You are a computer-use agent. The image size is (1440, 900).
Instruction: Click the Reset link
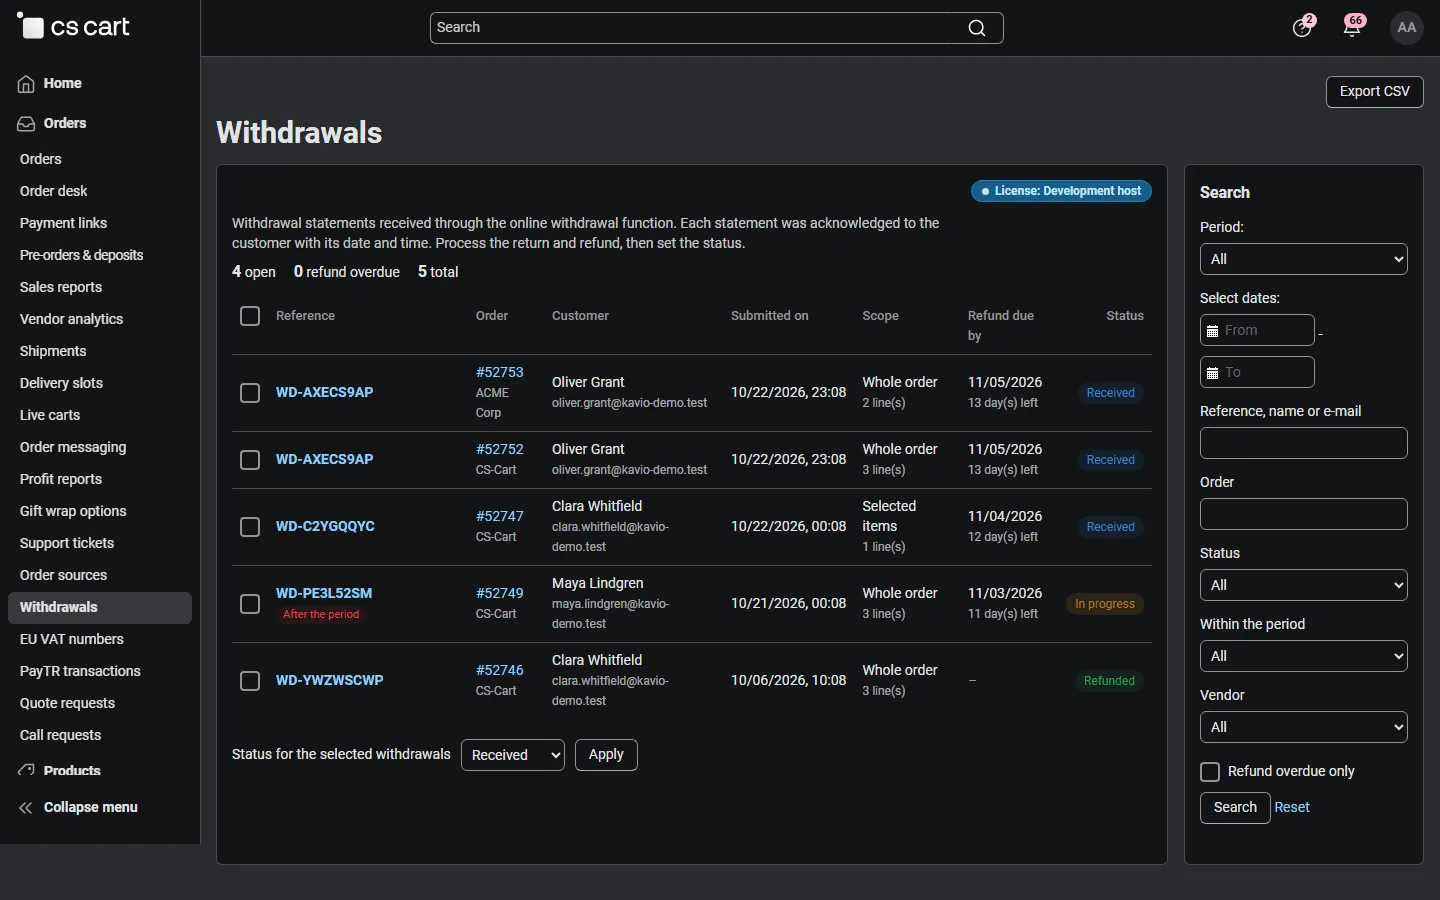1292,808
